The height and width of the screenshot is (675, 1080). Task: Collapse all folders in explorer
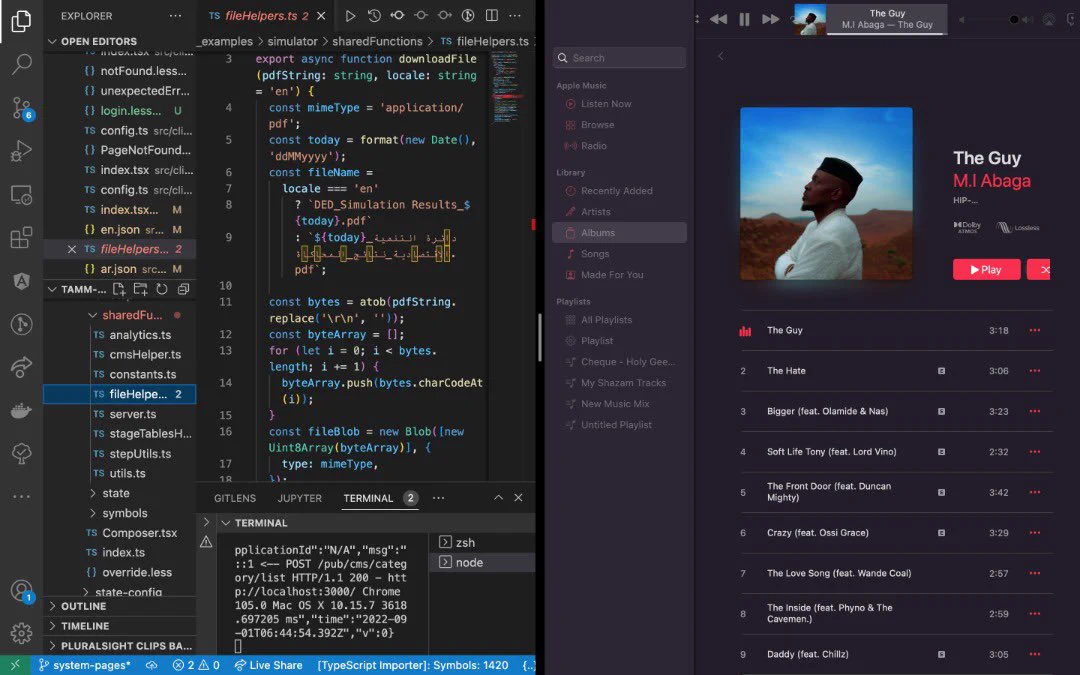pyautogui.click(x=183, y=289)
